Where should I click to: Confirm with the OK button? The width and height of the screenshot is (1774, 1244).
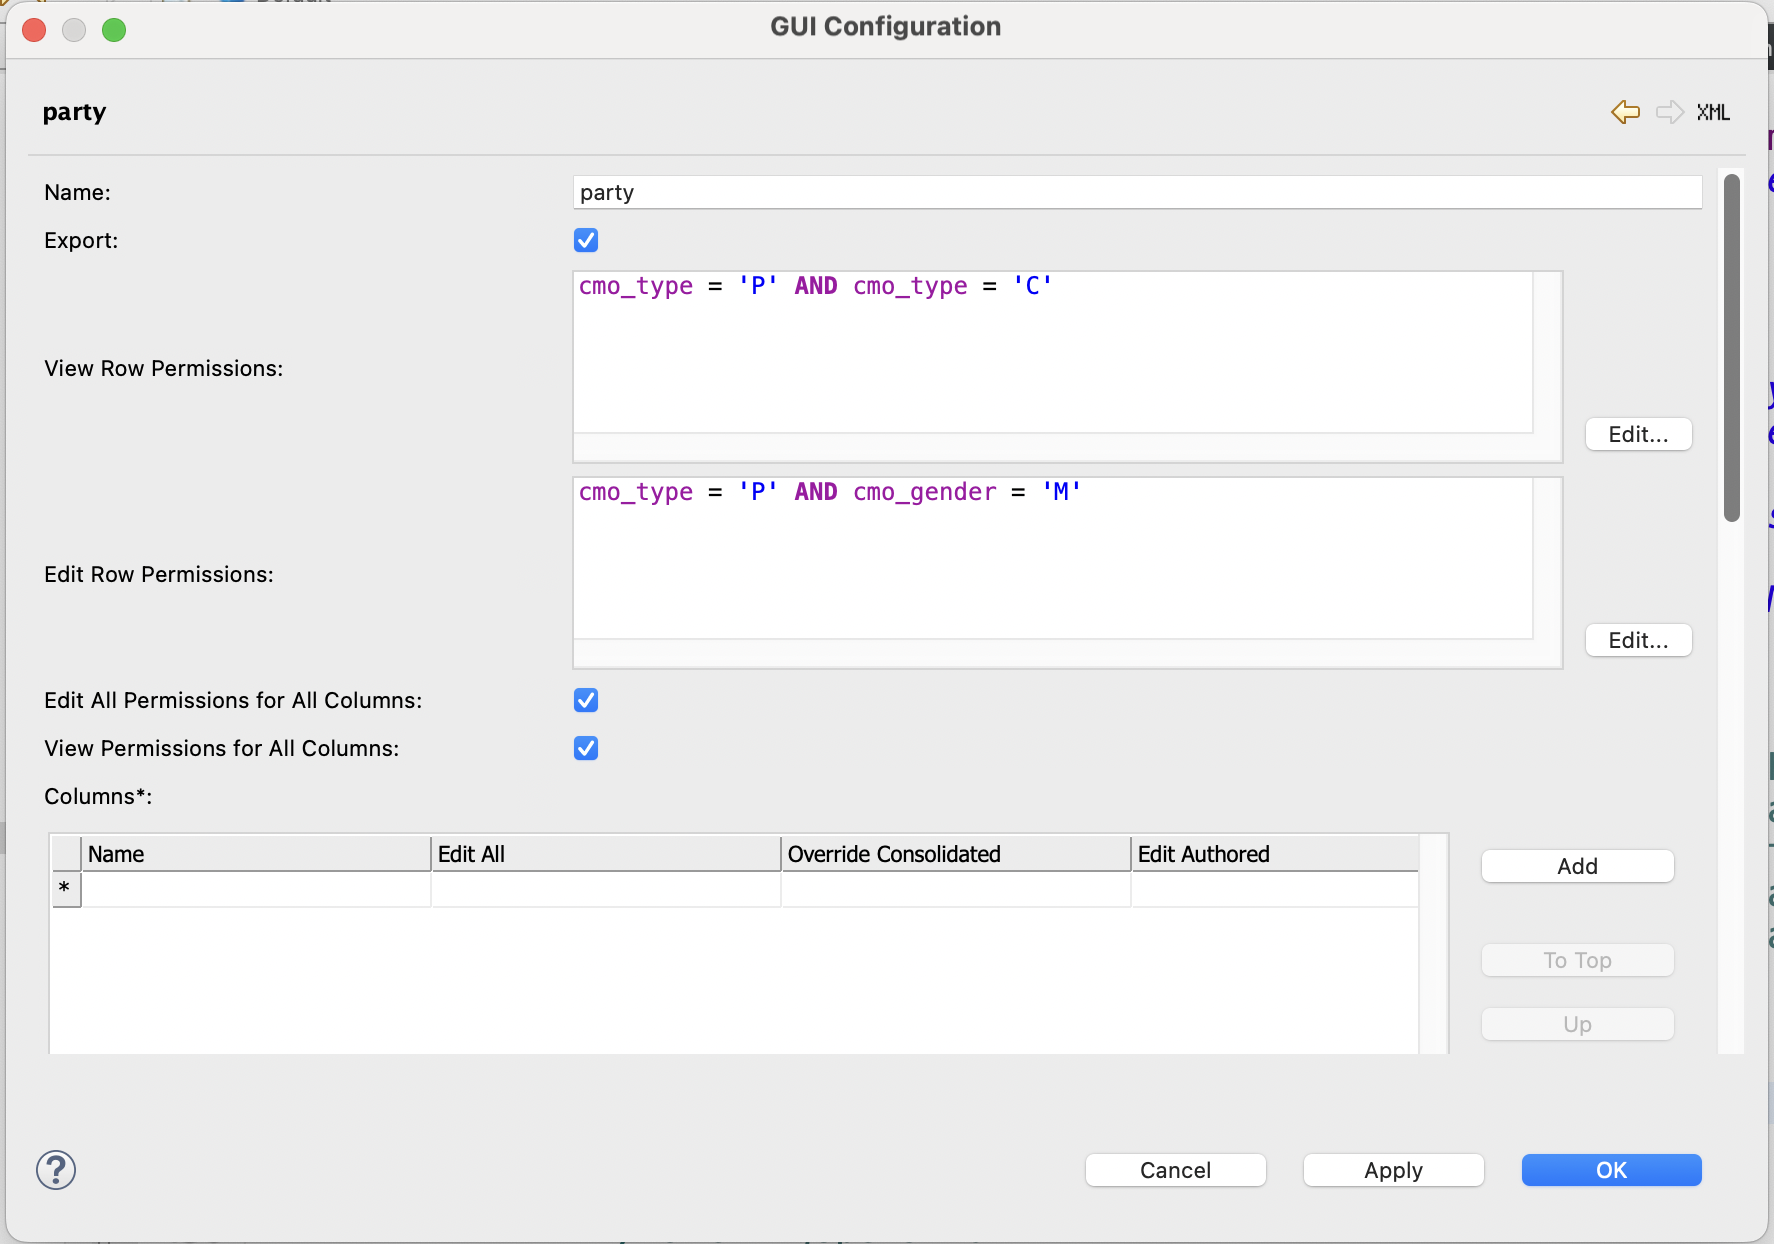click(x=1610, y=1170)
